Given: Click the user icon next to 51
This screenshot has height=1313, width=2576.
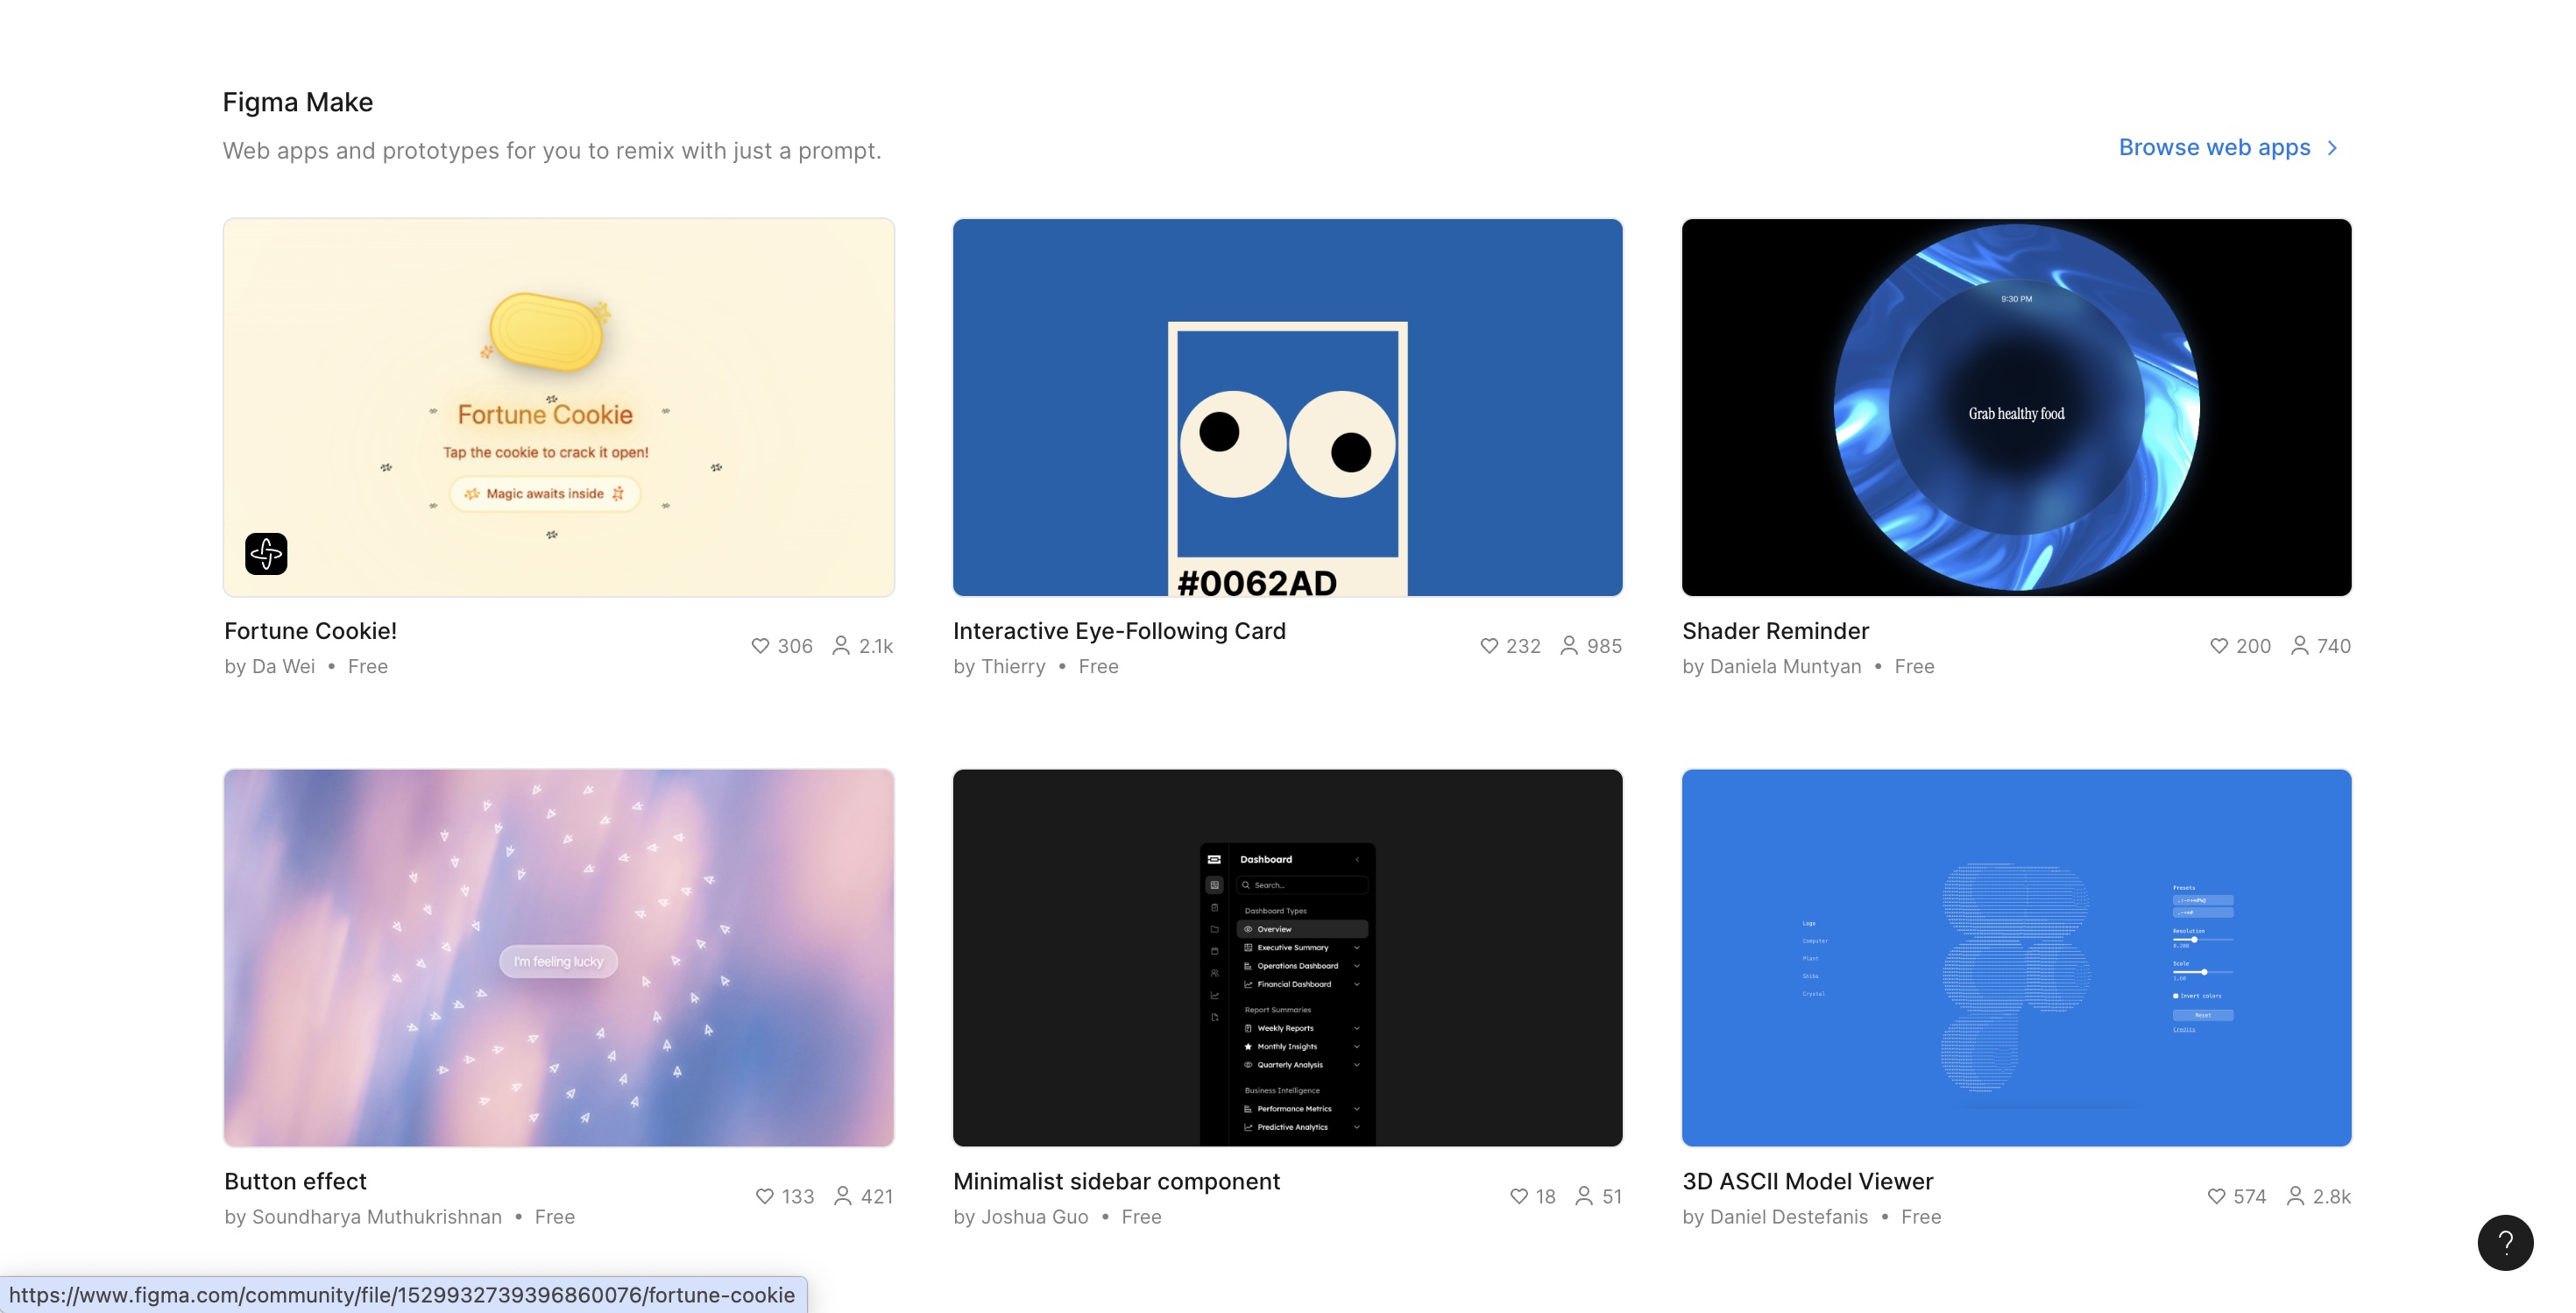Looking at the screenshot, I should [x=1584, y=1196].
